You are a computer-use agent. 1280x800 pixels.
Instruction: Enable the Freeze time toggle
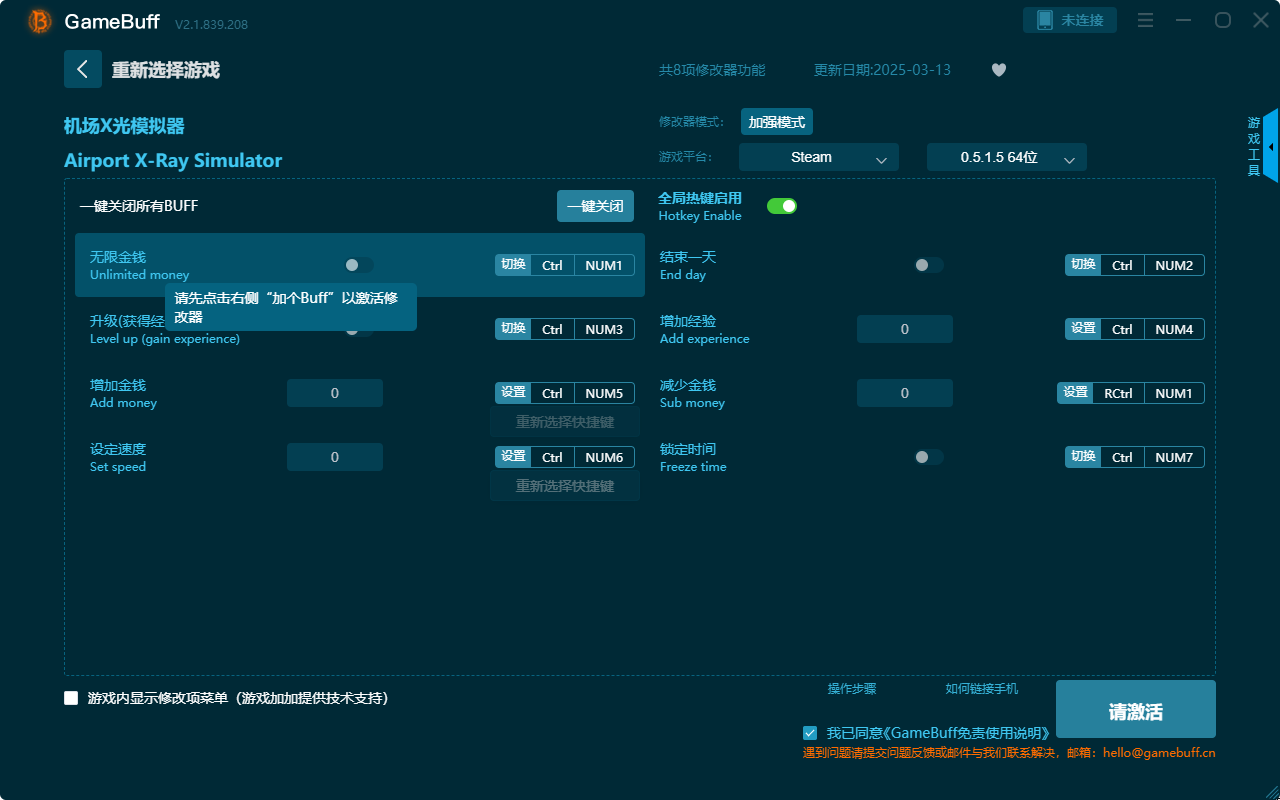click(928, 456)
